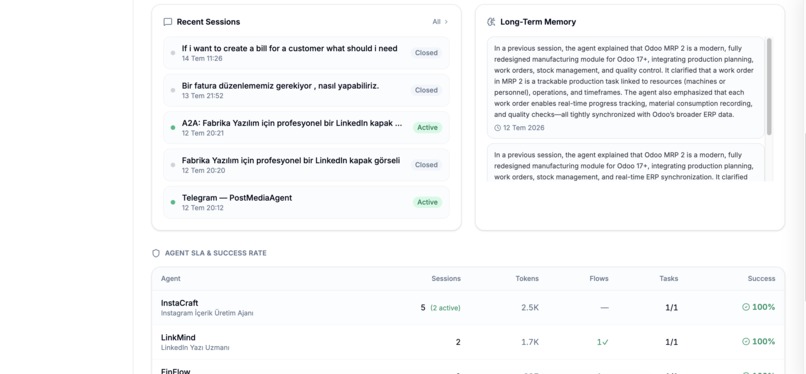Select the LinkMind agent name
The width and height of the screenshot is (806, 374).
(178, 338)
